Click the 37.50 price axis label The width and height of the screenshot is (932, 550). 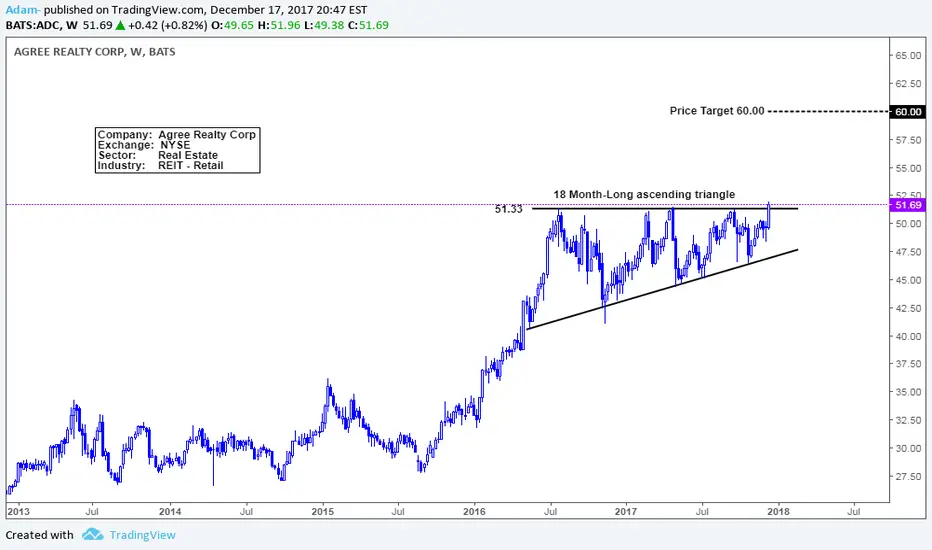(908, 363)
